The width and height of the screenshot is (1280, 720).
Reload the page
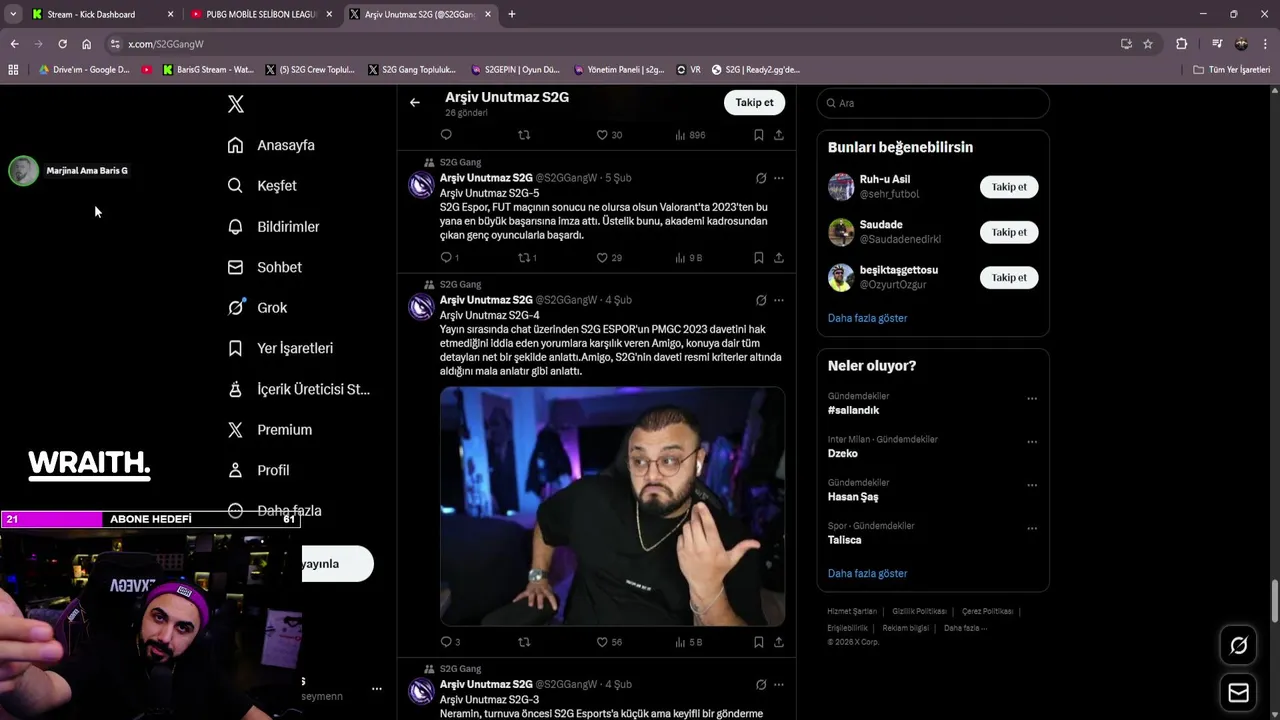coord(62,44)
